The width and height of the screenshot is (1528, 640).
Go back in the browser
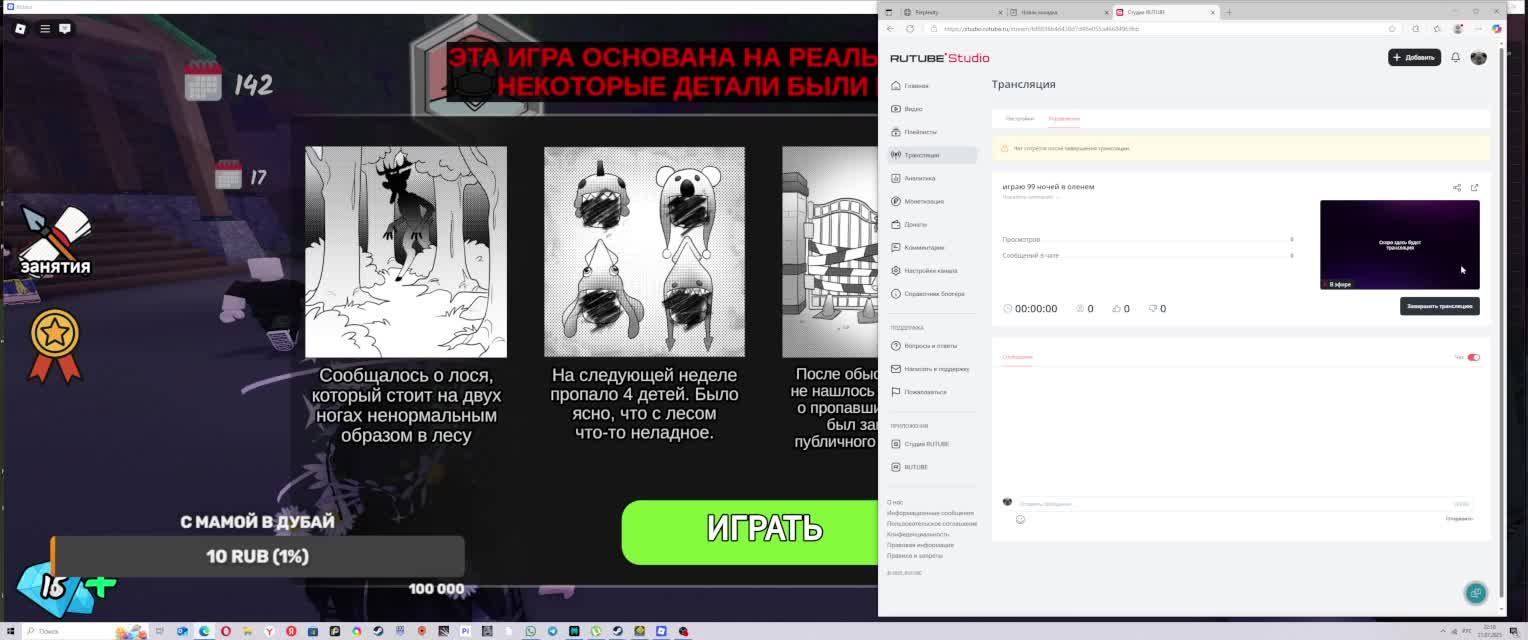point(890,29)
